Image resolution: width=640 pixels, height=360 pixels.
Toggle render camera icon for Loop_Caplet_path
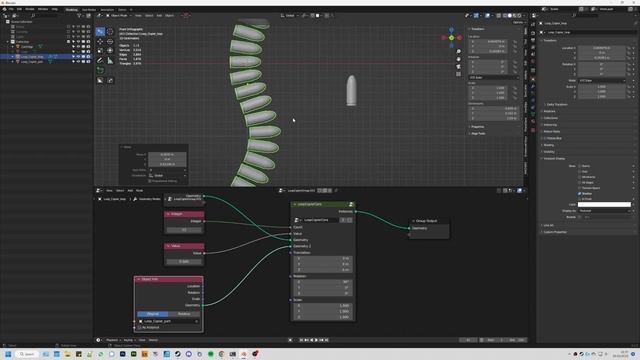coord(88,62)
